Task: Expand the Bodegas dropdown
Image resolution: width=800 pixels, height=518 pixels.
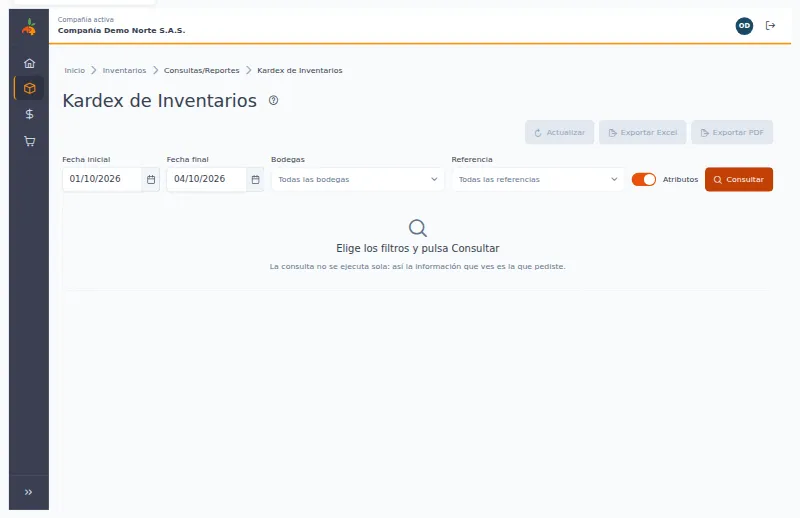Action: [x=358, y=180]
